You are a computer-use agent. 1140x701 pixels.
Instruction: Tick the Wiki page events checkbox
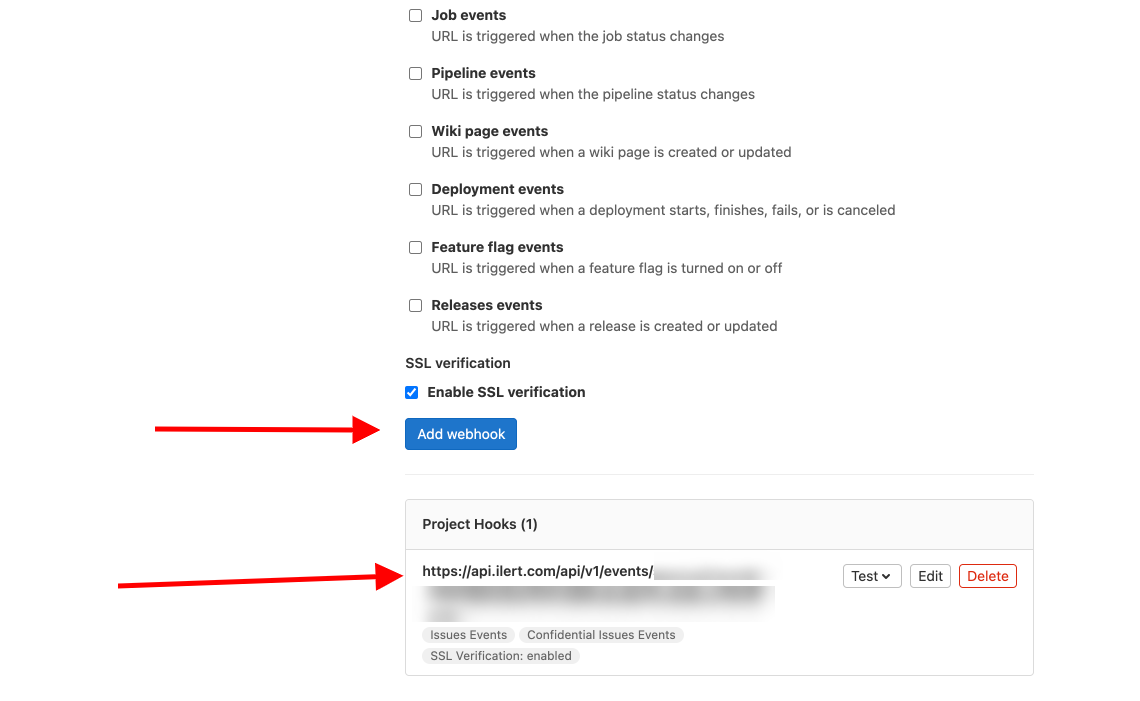tap(415, 132)
